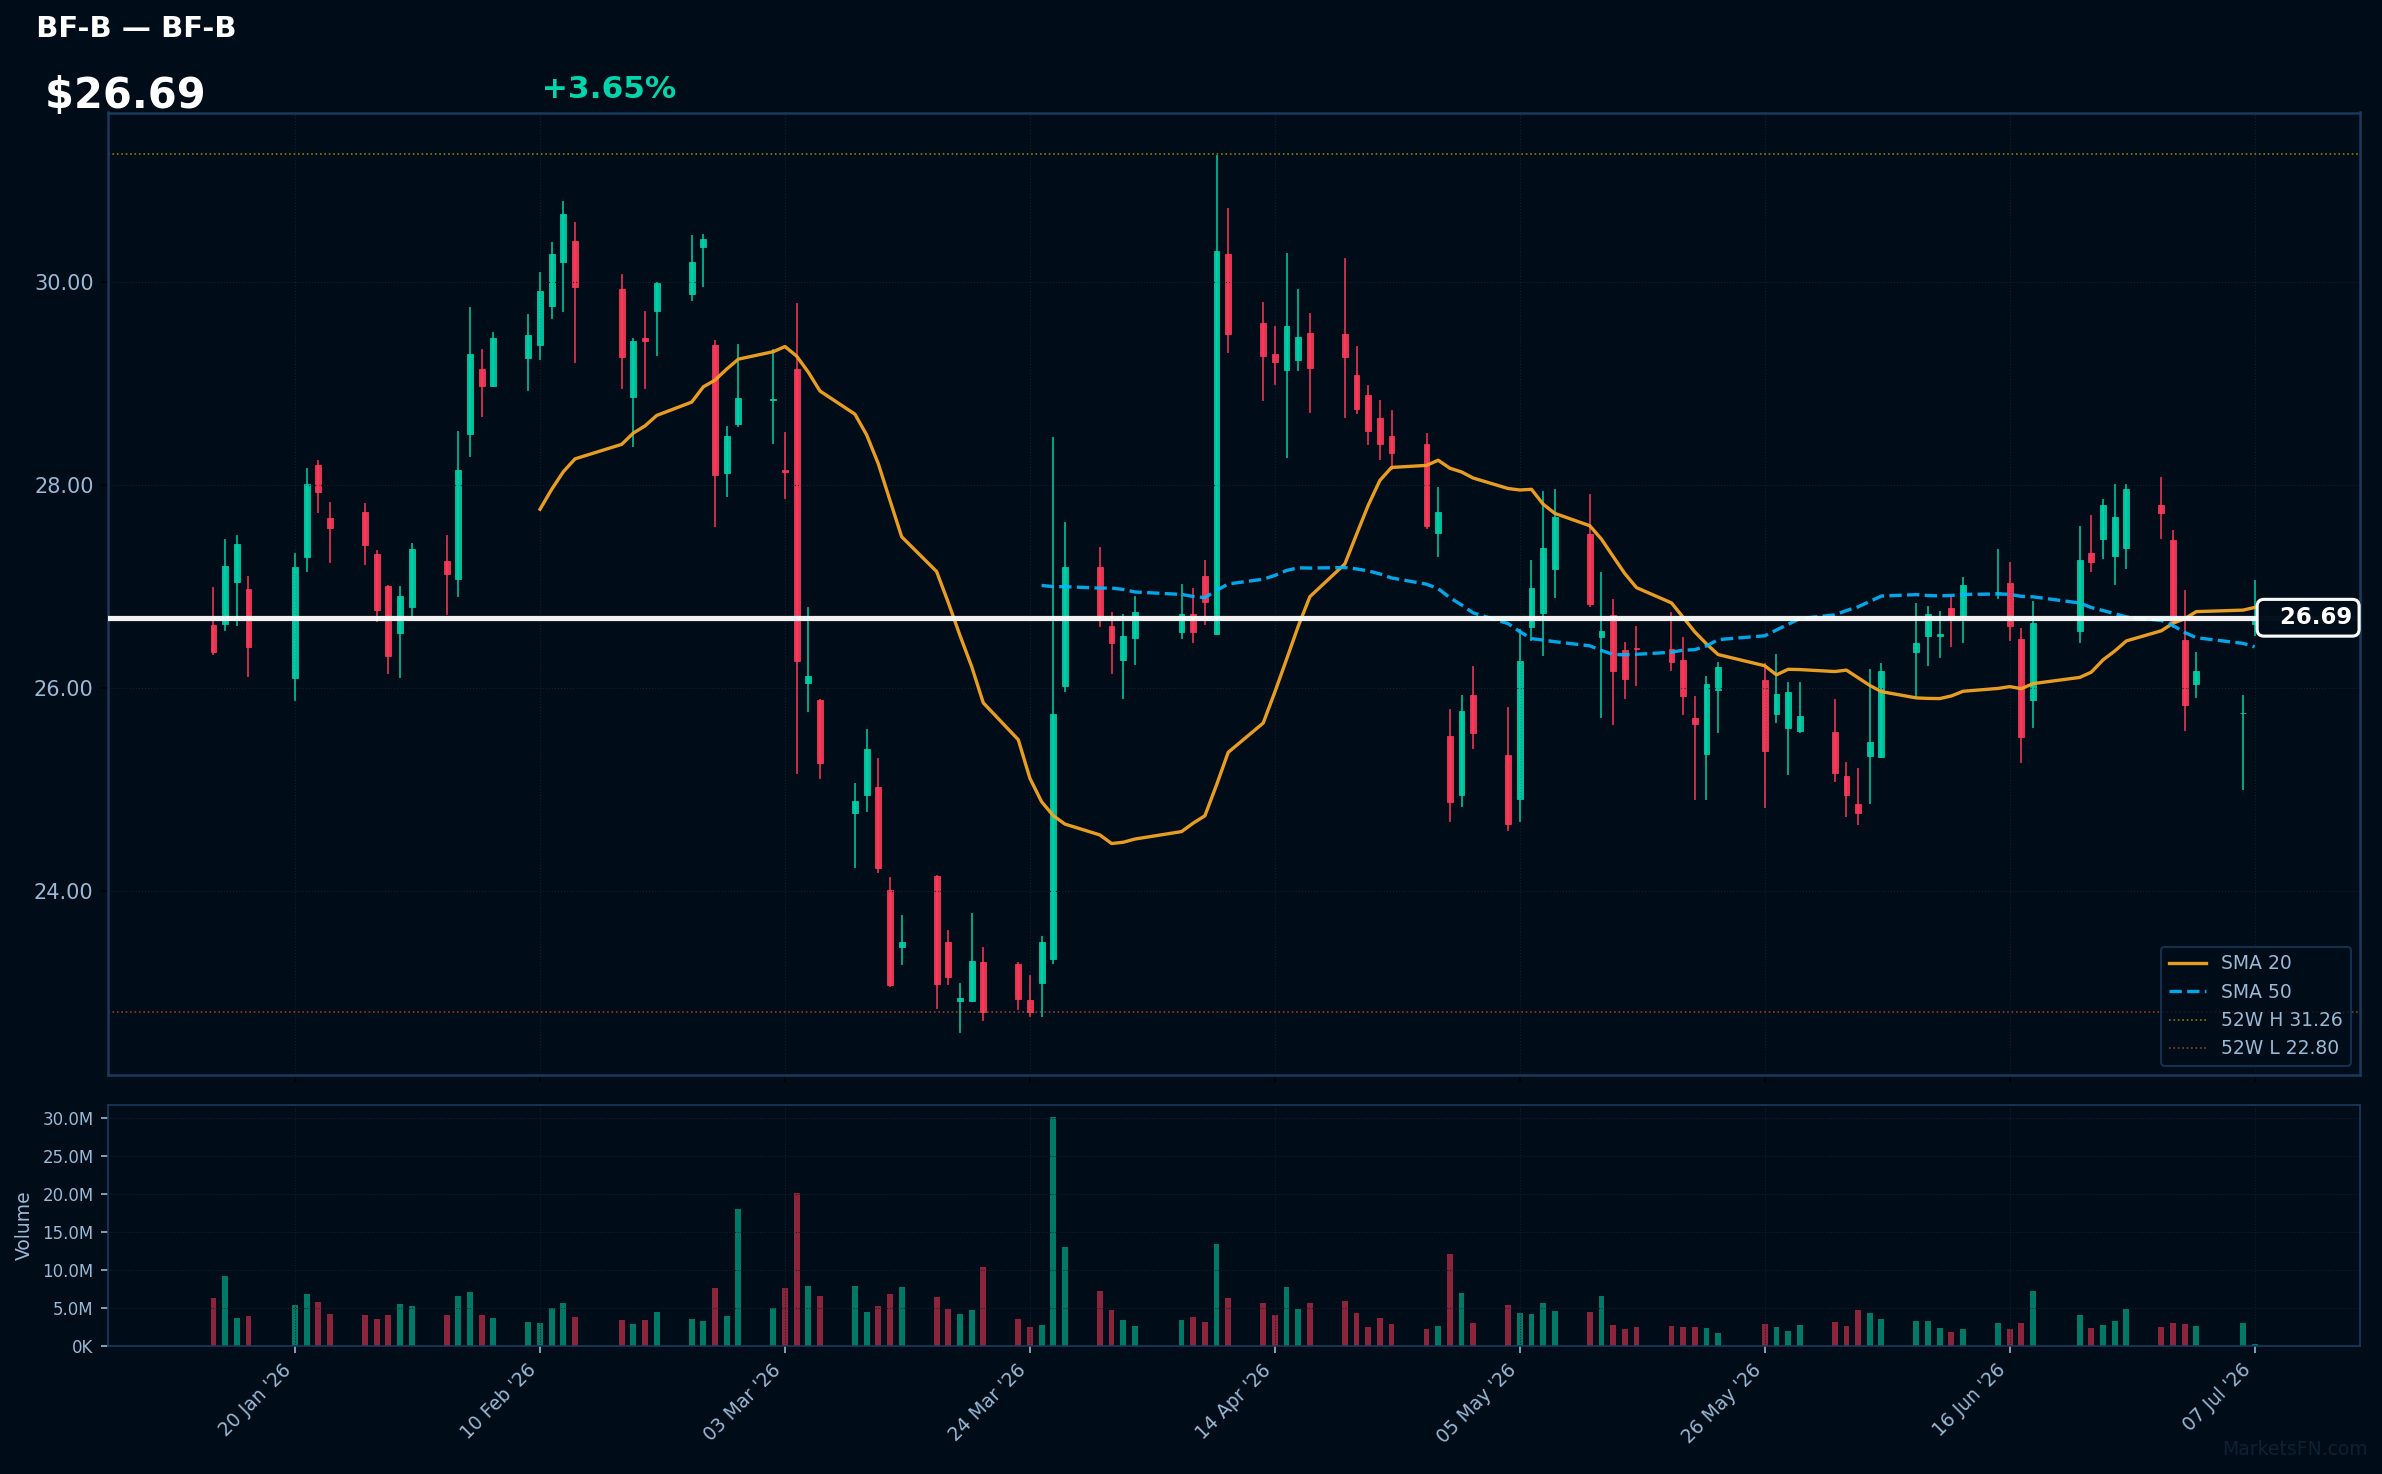The width and height of the screenshot is (2382, 1474).
Task: Click the Volume axis label
Action: coord(23,1226)
